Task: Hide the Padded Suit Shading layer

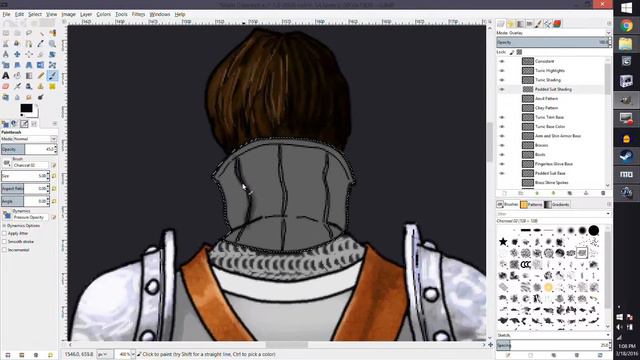Action: [502, 89]
